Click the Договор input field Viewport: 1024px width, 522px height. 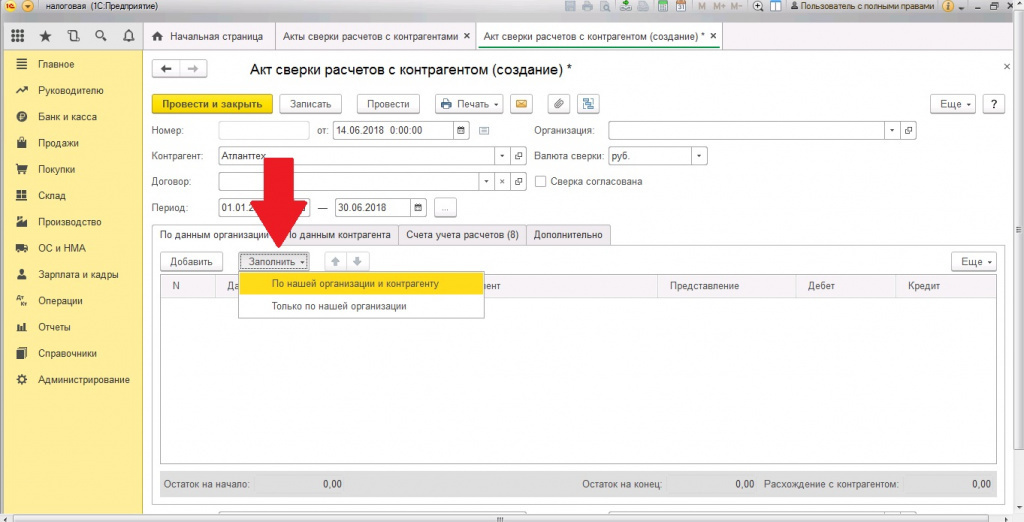(349, 182)
